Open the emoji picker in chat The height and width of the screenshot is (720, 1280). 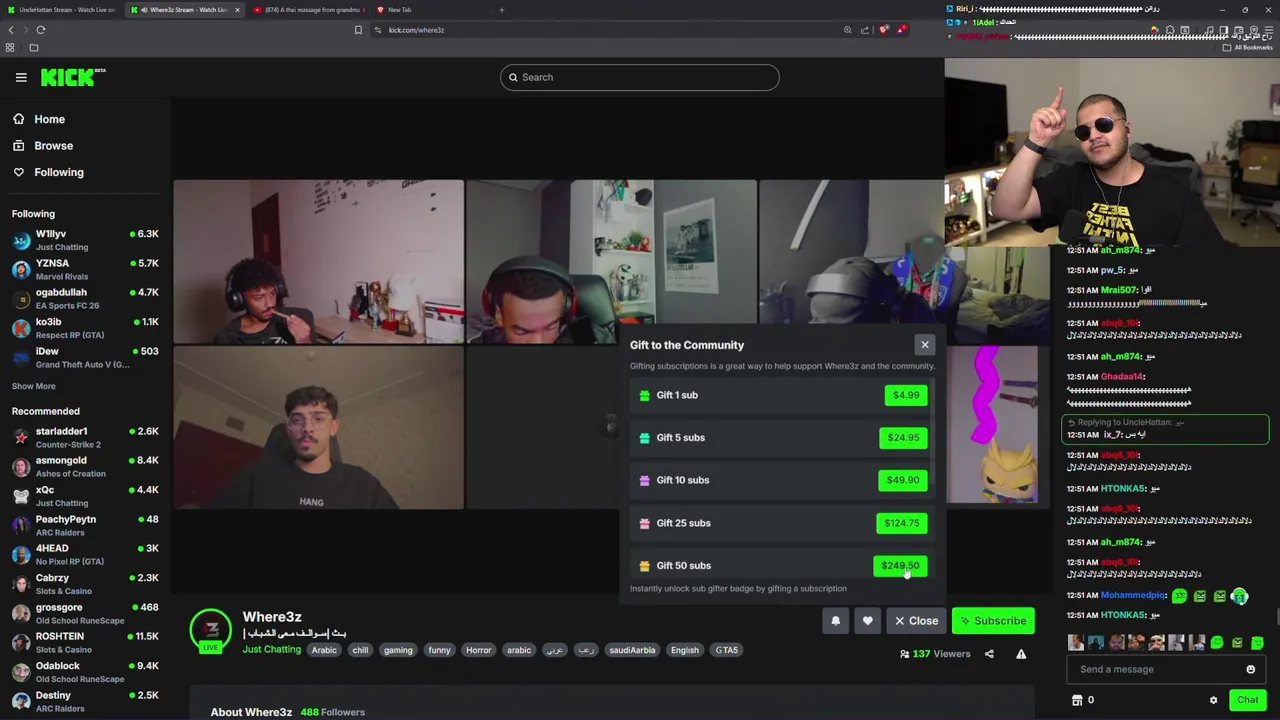(1250, 669)
